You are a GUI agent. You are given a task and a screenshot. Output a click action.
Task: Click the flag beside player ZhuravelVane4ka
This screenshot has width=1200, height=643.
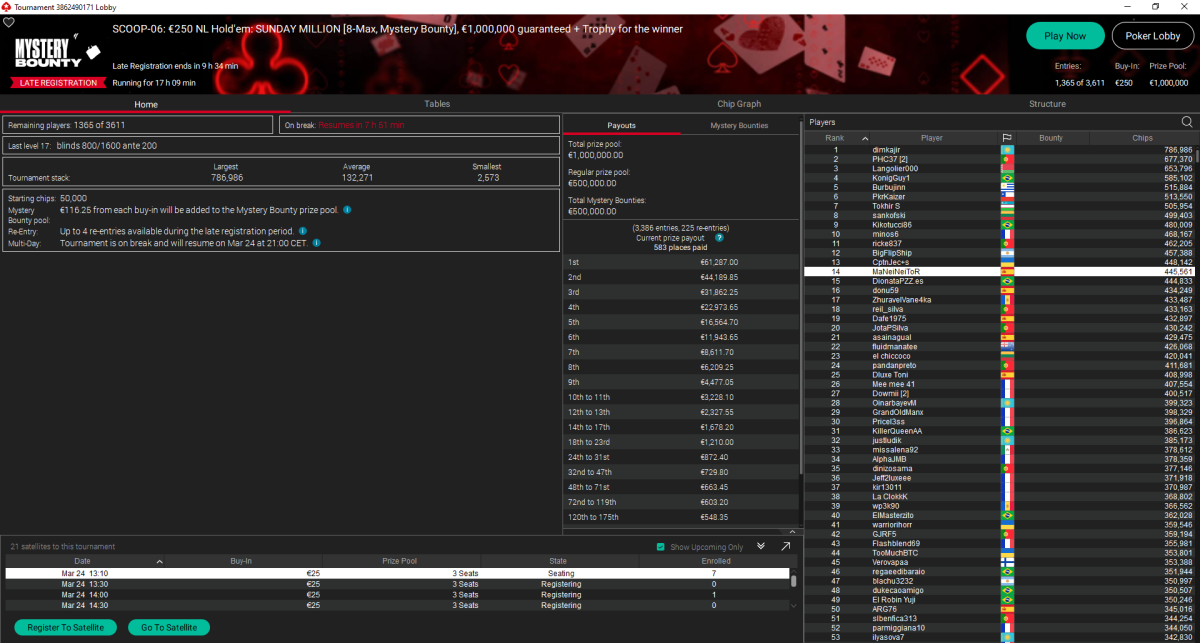pos(1007,300)
